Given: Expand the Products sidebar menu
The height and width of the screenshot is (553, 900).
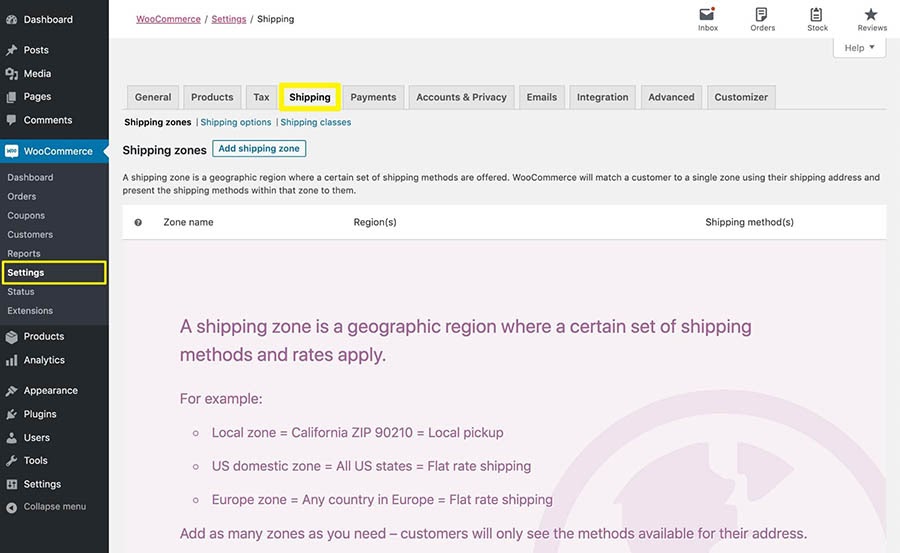Looking at the screenshot, I should pos(44,337).
